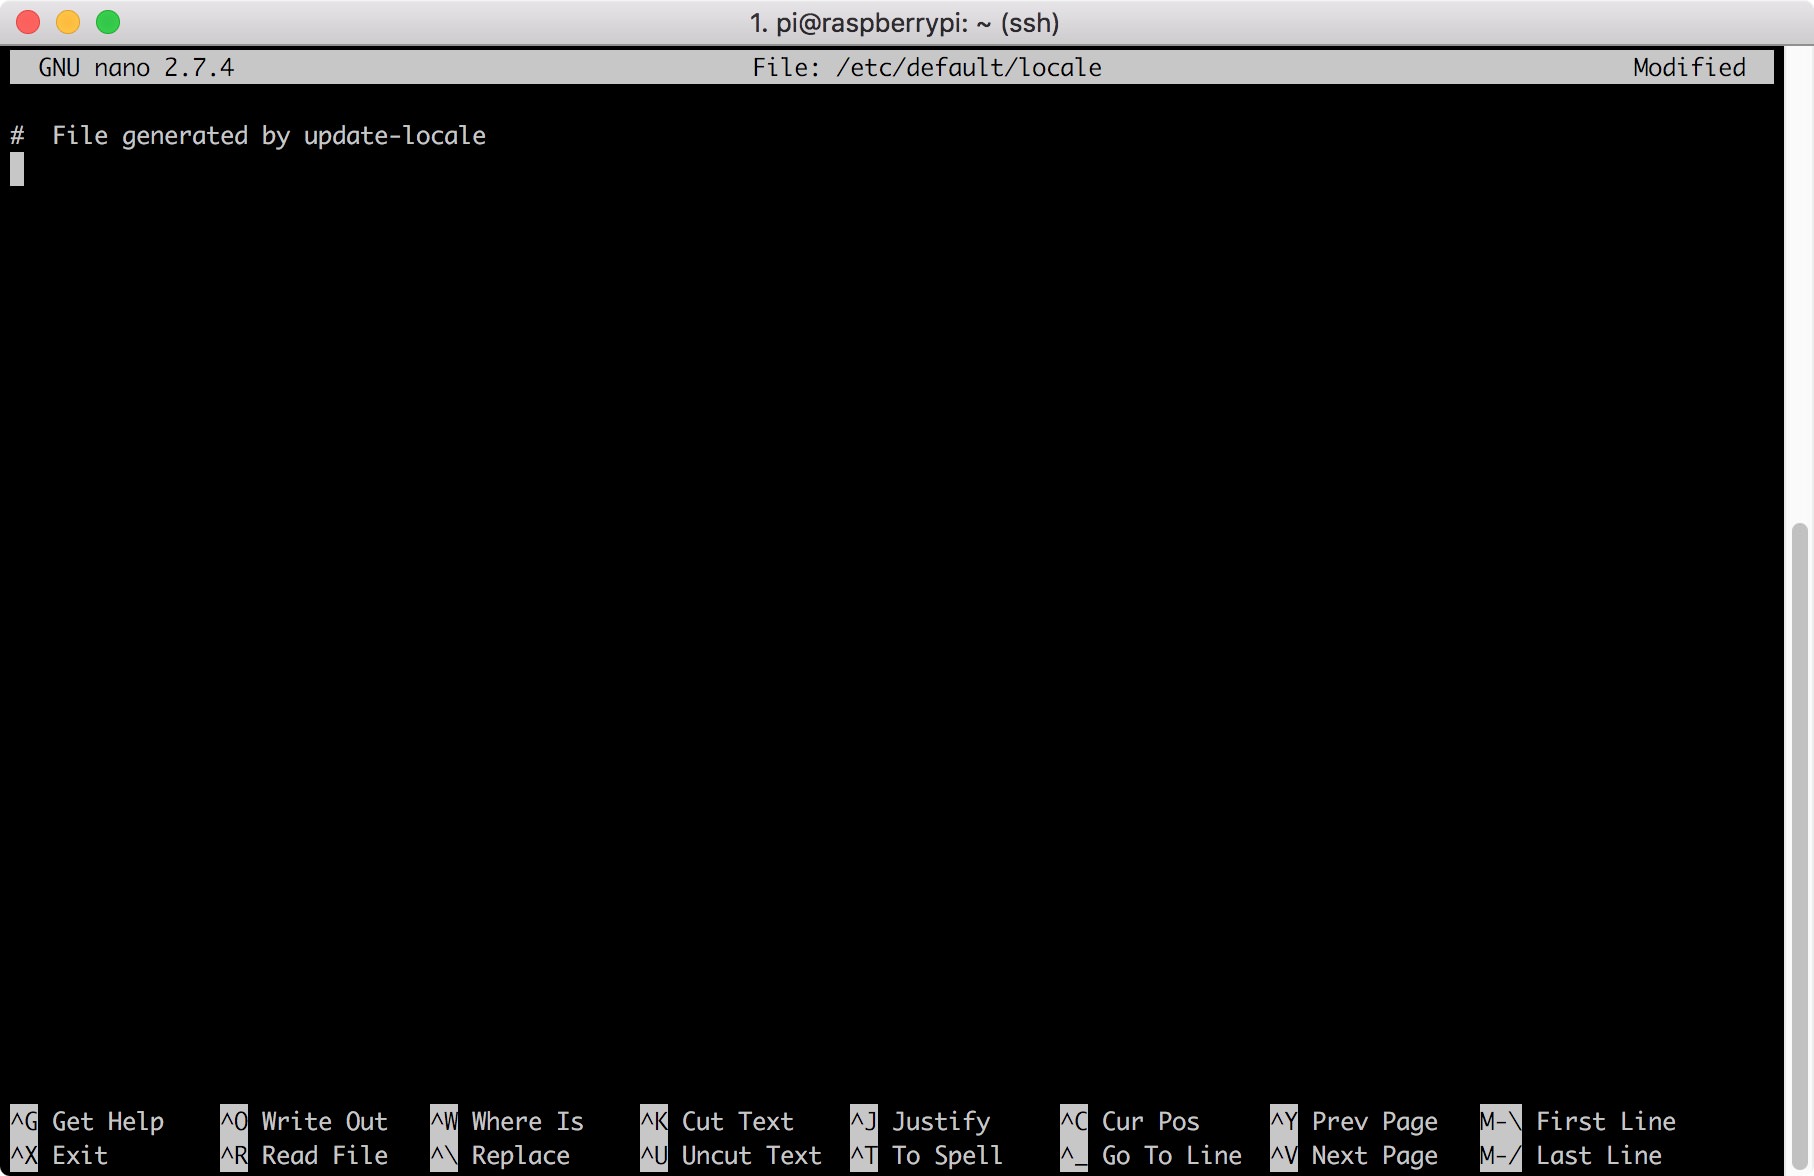Click the Prev Page shortcut
The image size is (1814, 1176).
click(1354, 1121)
